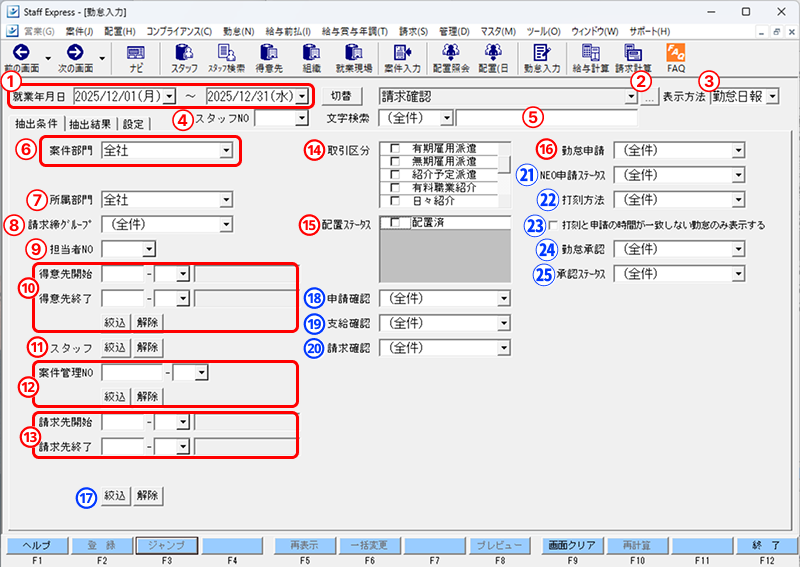The height and width of the screenshot is (567, 800).
Task: Click 絞込 button next to スタッフ label
Action: (115, 348)
